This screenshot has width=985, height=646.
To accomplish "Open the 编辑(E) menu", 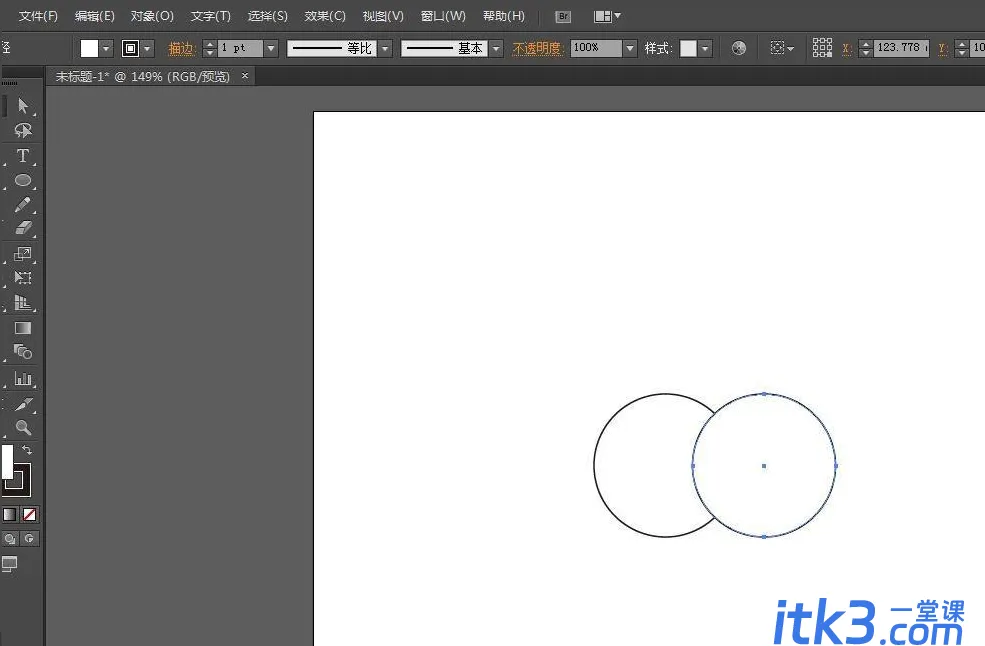I will click(x=95, y=16).
